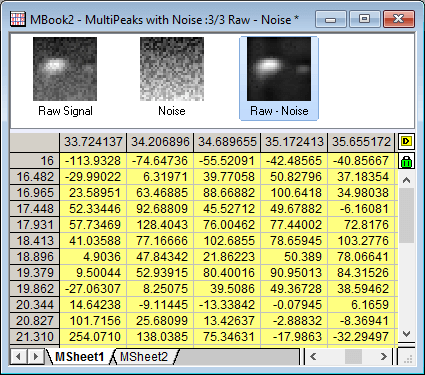Click the MBook2 matrix window icon

pos(18,19)
